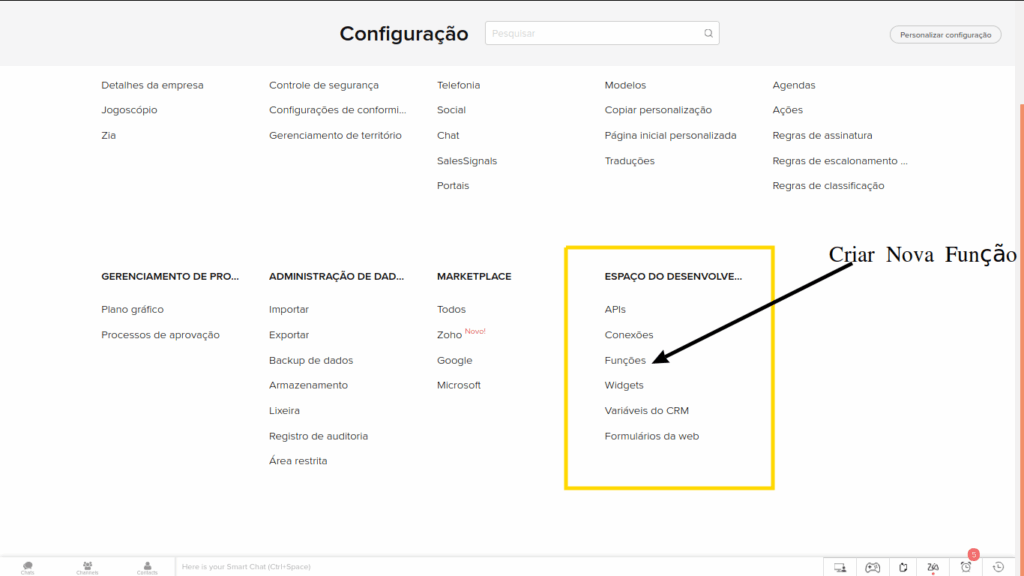Screen dimensions: 1024x576
Task: Open the Chats icon in bottom bar
Action: point(27,567)
